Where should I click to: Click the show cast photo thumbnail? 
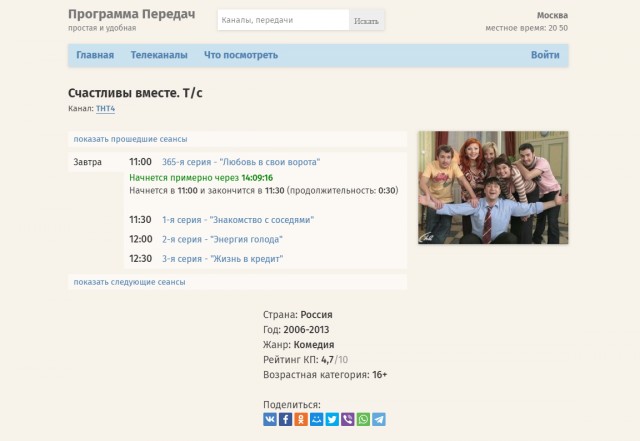(493, 187)
